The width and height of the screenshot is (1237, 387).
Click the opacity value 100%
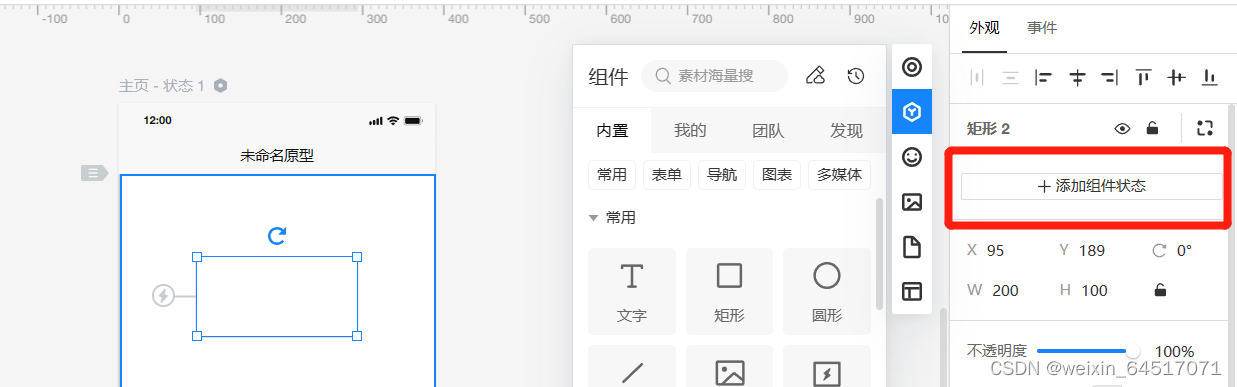coord(1174,351)
